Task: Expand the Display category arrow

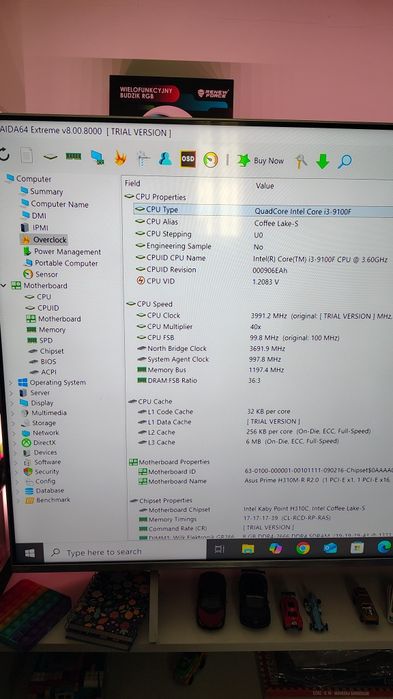Action: [12, 403]
